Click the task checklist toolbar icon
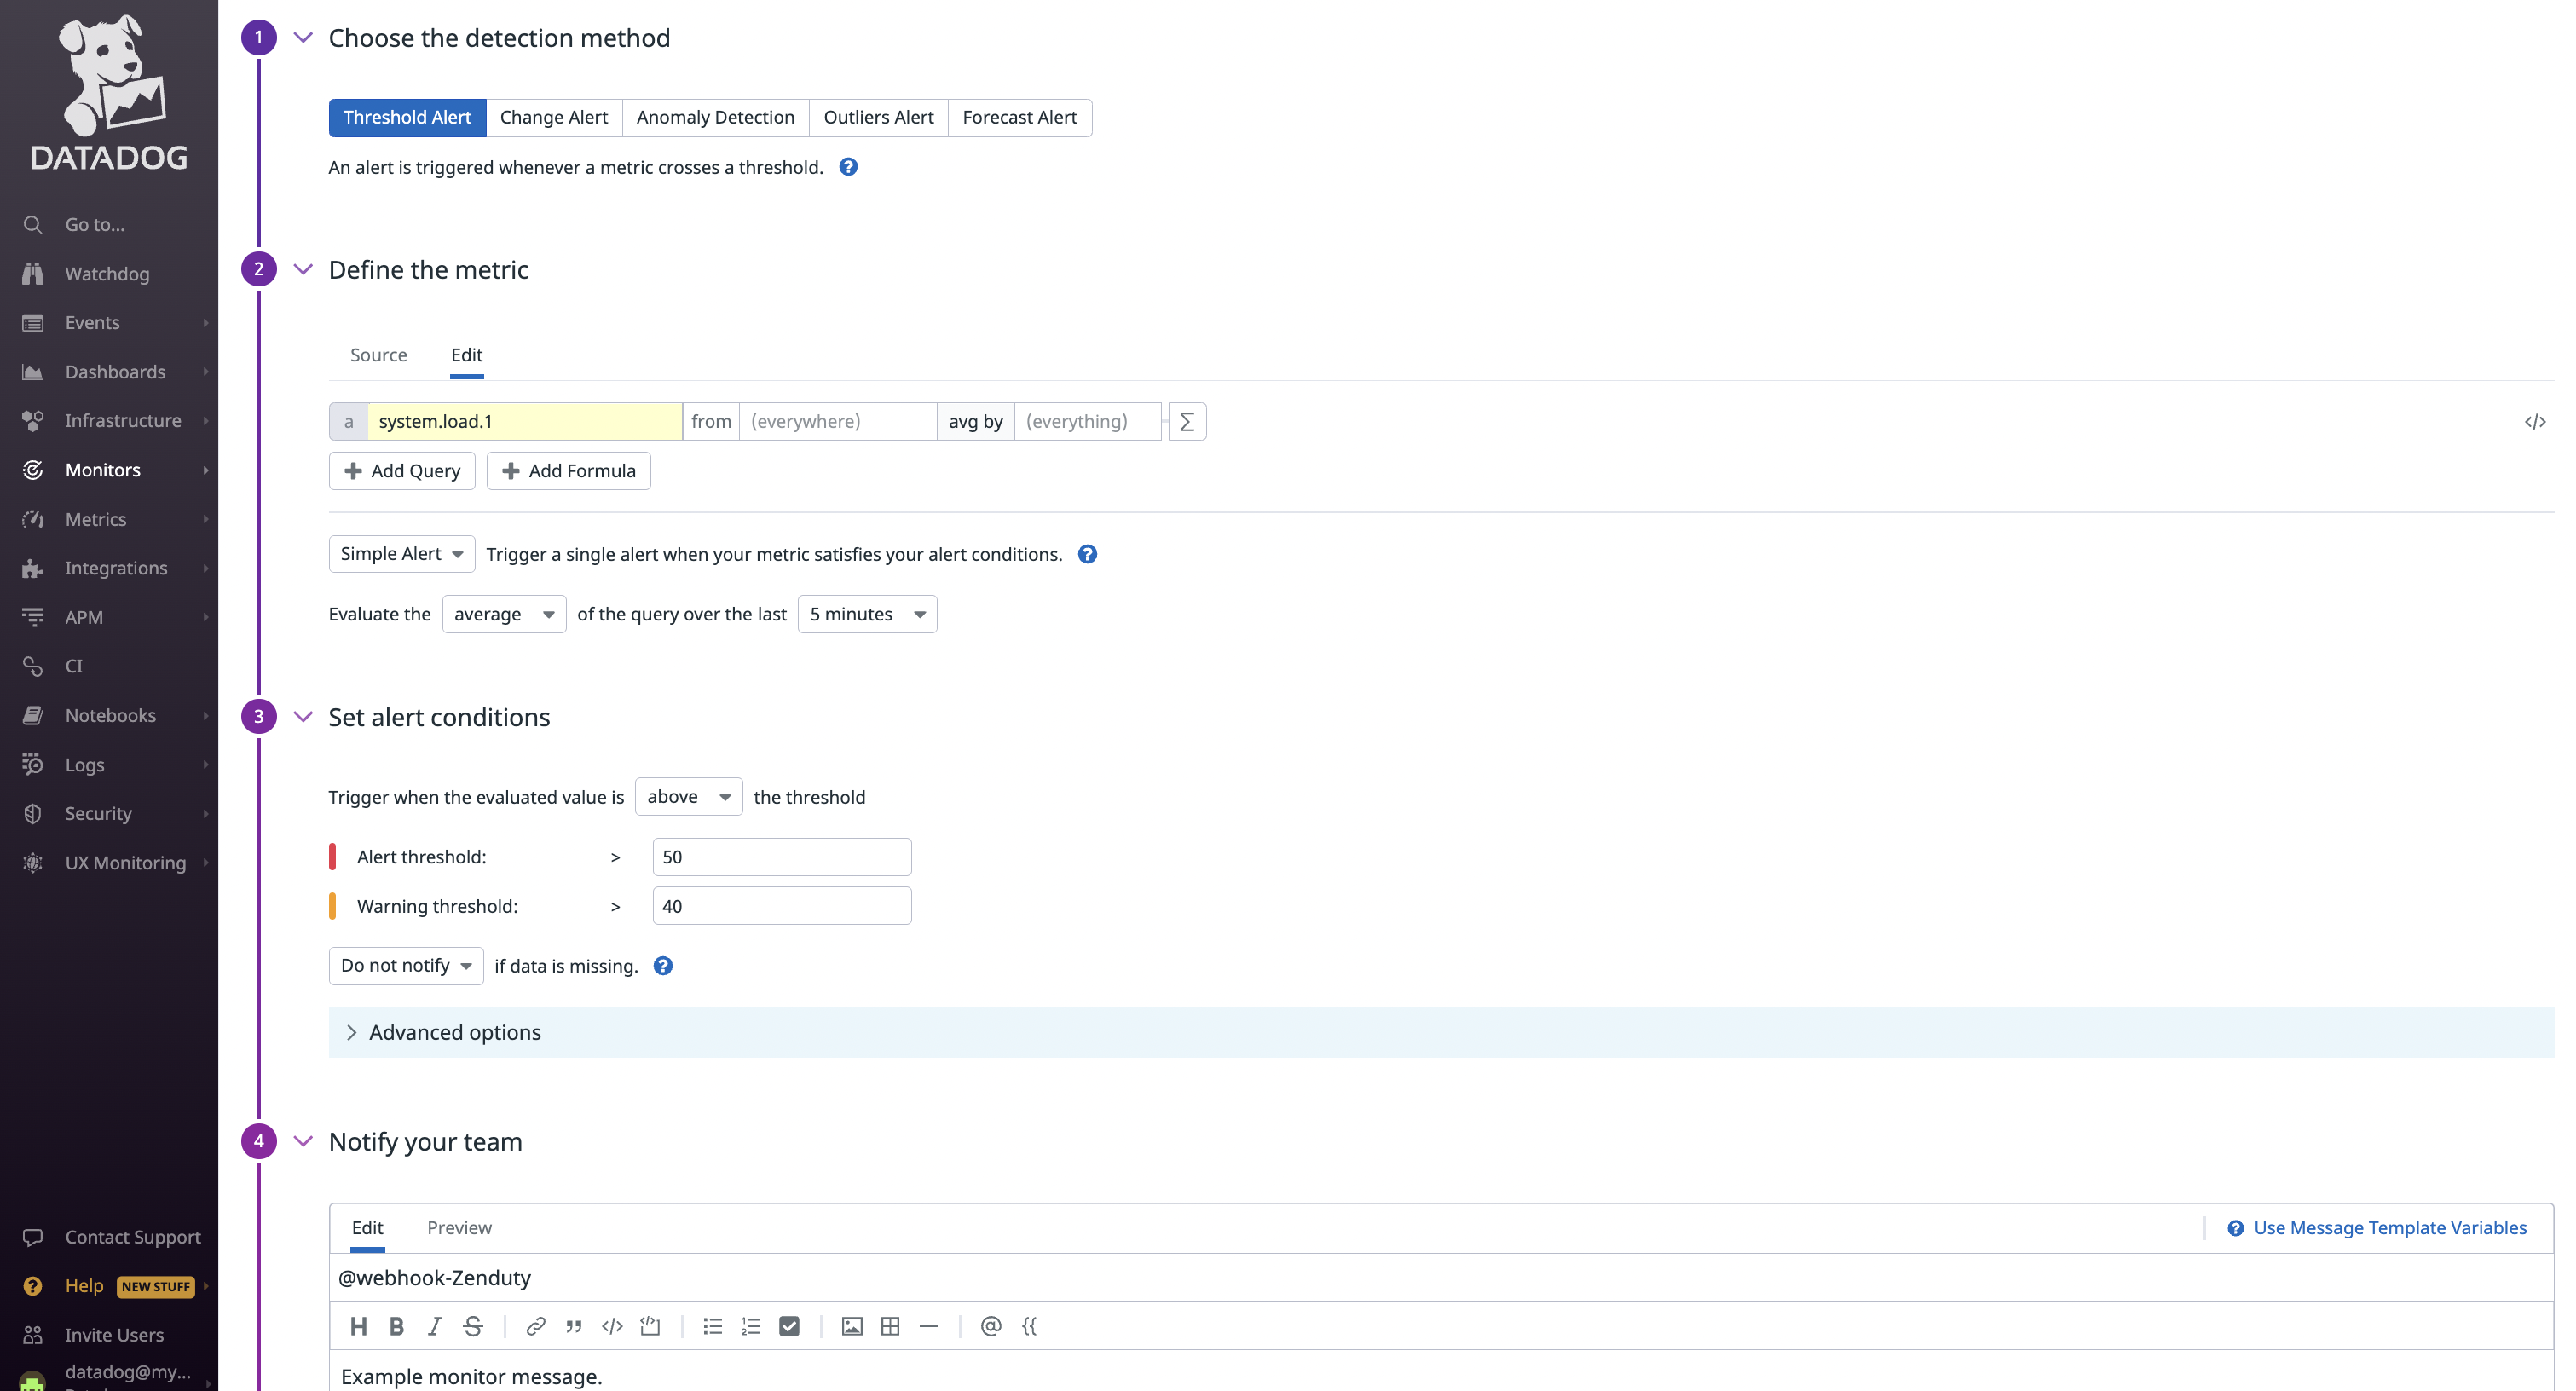The width and height of the screenshot is (2576, 1391). [789, 1326]
